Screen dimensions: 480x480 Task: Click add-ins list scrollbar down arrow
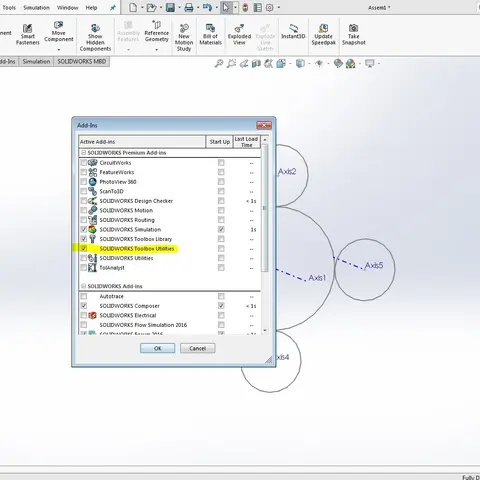click(x=265, y=330)
